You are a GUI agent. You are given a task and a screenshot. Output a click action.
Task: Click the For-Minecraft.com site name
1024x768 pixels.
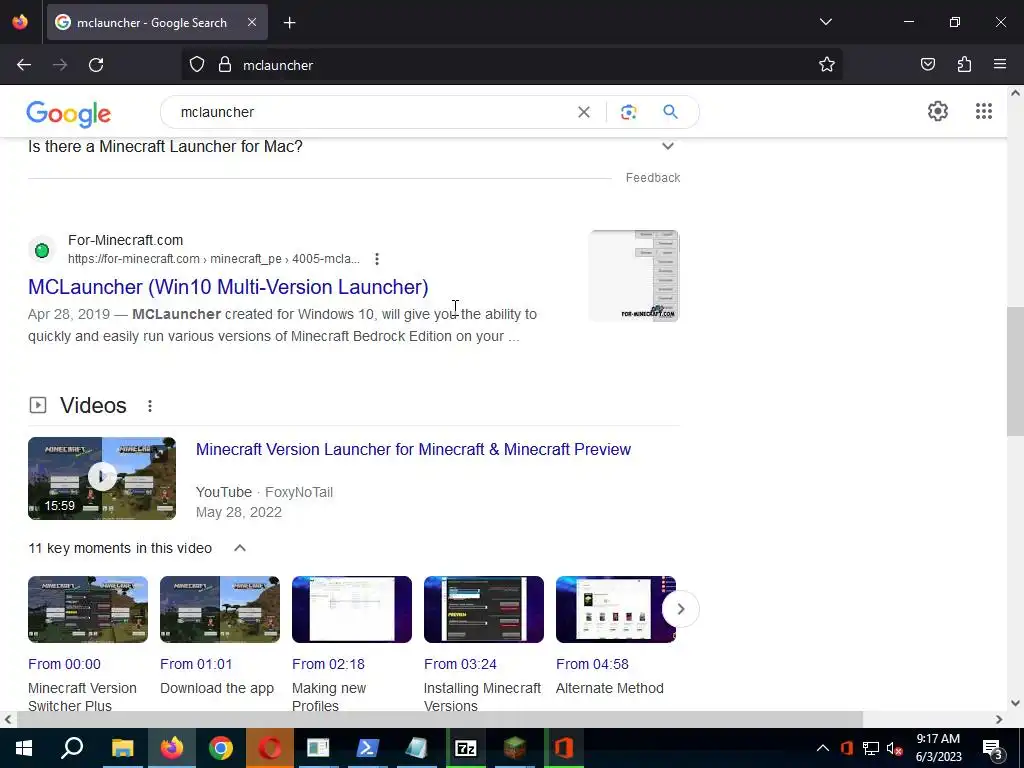(x=125, y=240)
